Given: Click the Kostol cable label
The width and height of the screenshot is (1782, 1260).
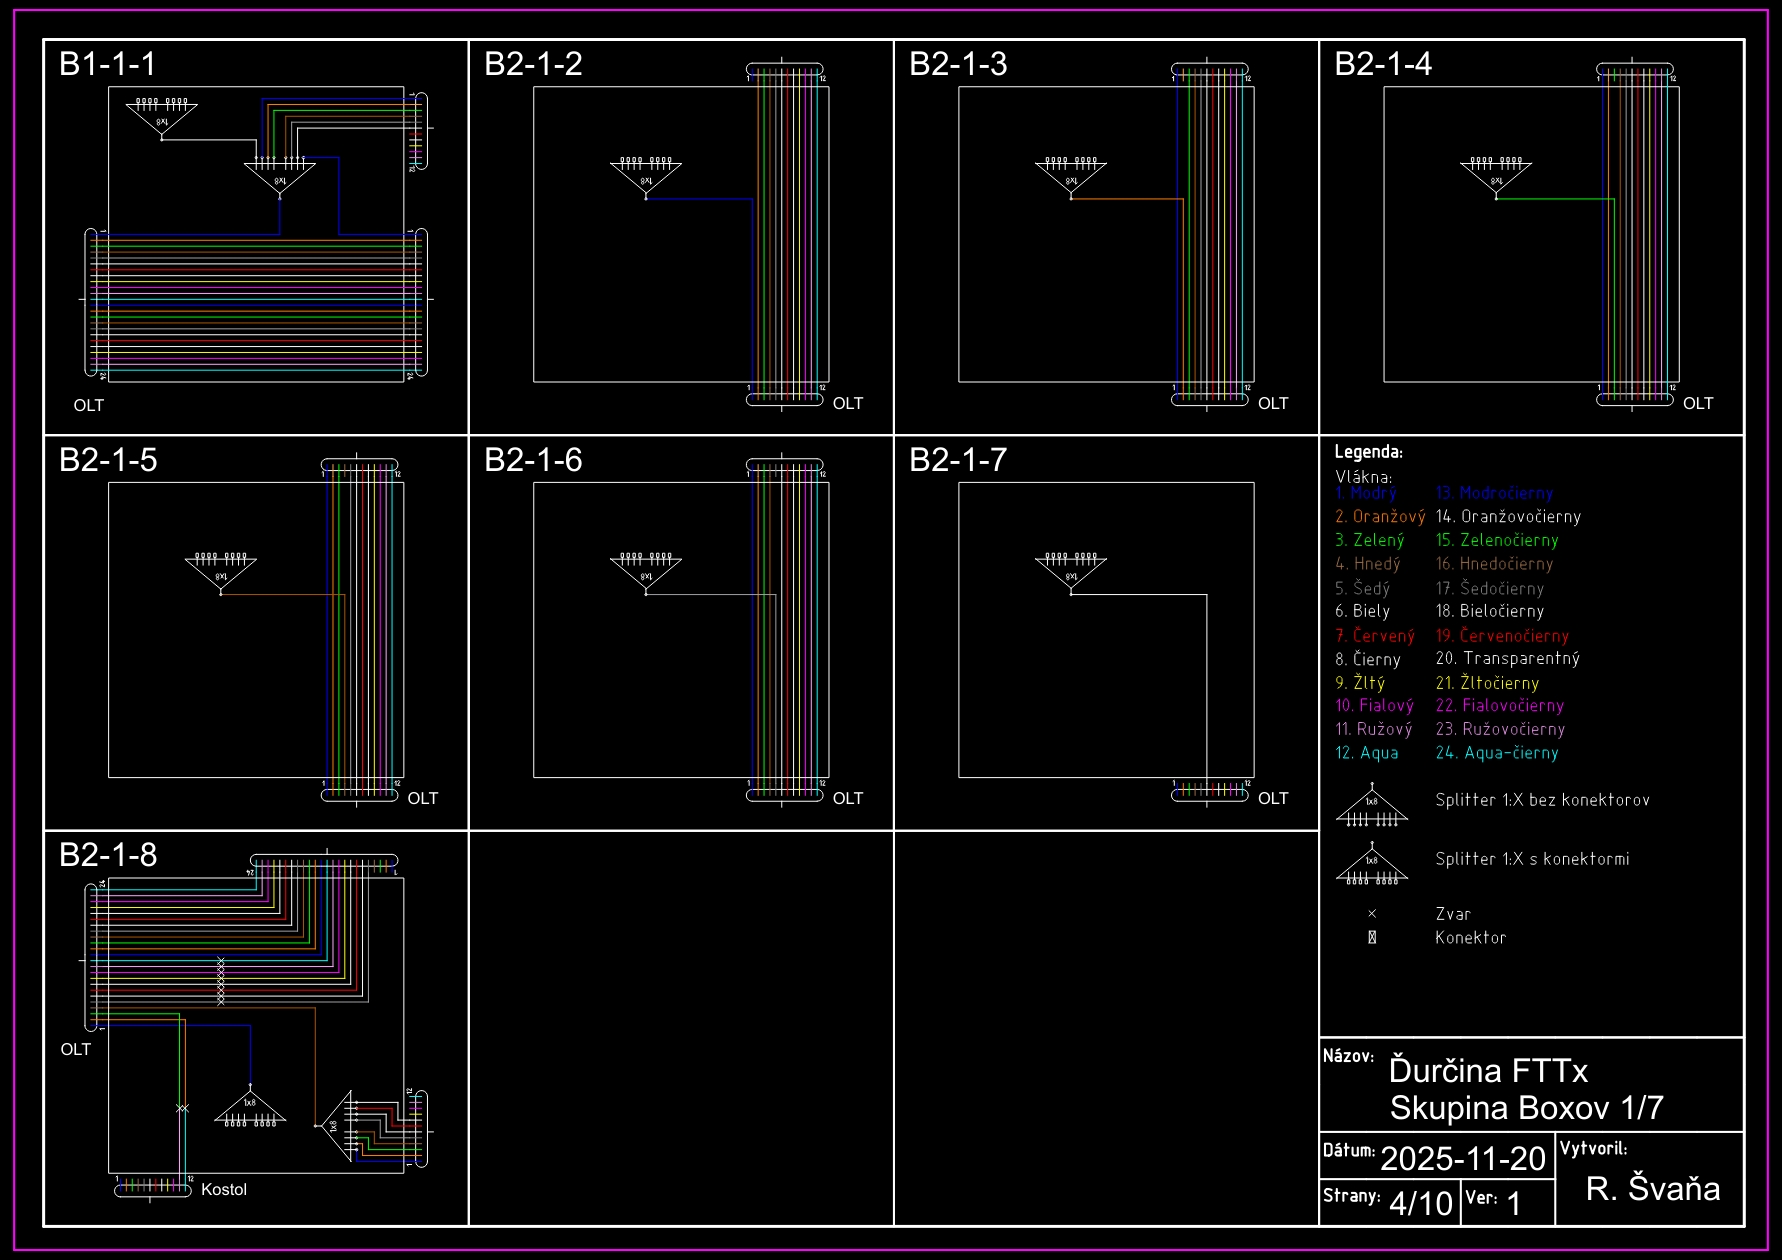Looking at the screenshot, I should click(224, 1190).
